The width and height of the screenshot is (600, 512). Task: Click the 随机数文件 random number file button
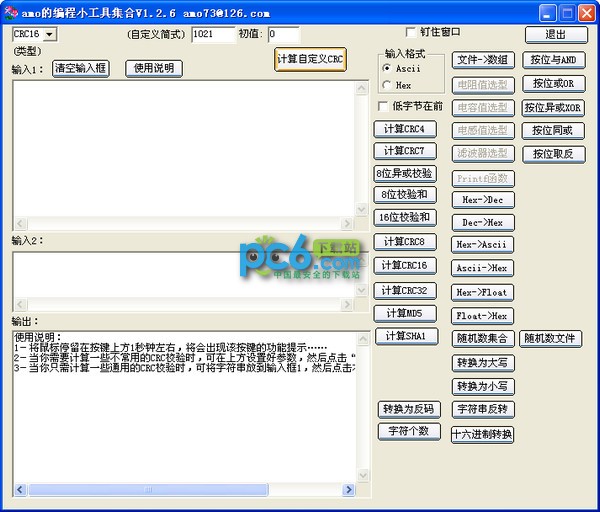tap(550, 339)
